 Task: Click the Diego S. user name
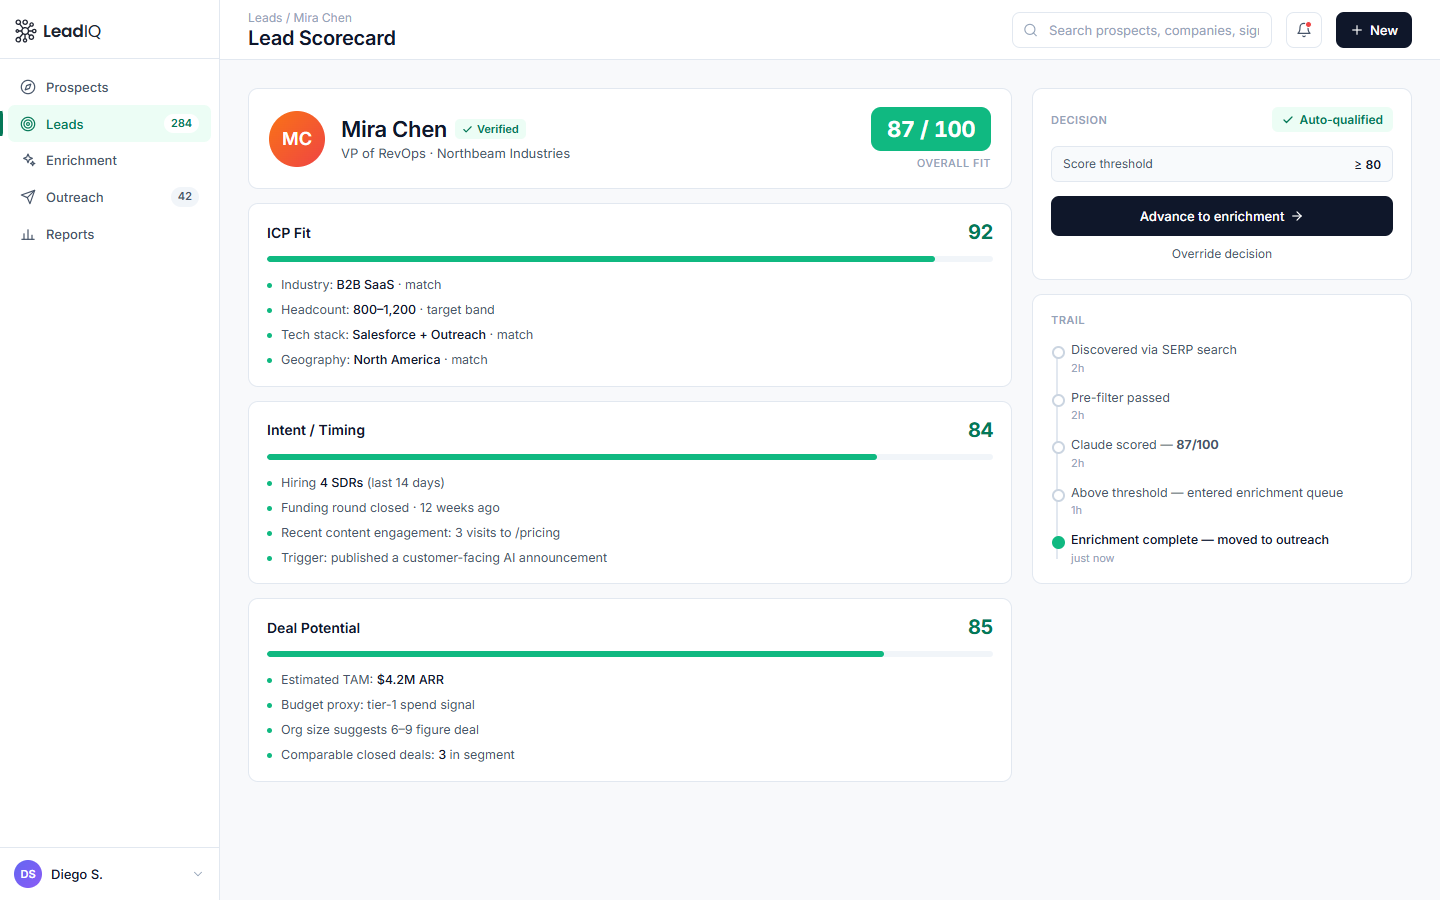pos(77,874)
